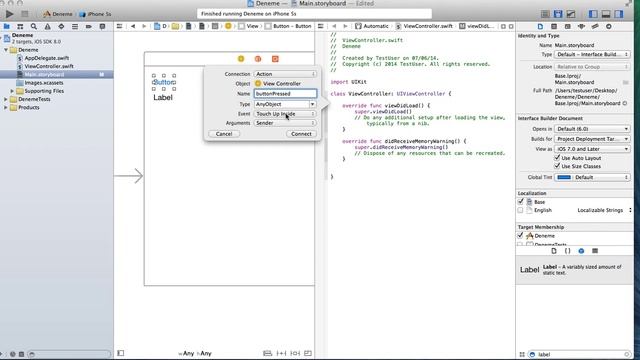Show the Connections inspector
This screenshot has height=360, width=640.
(x=609, y=27)
